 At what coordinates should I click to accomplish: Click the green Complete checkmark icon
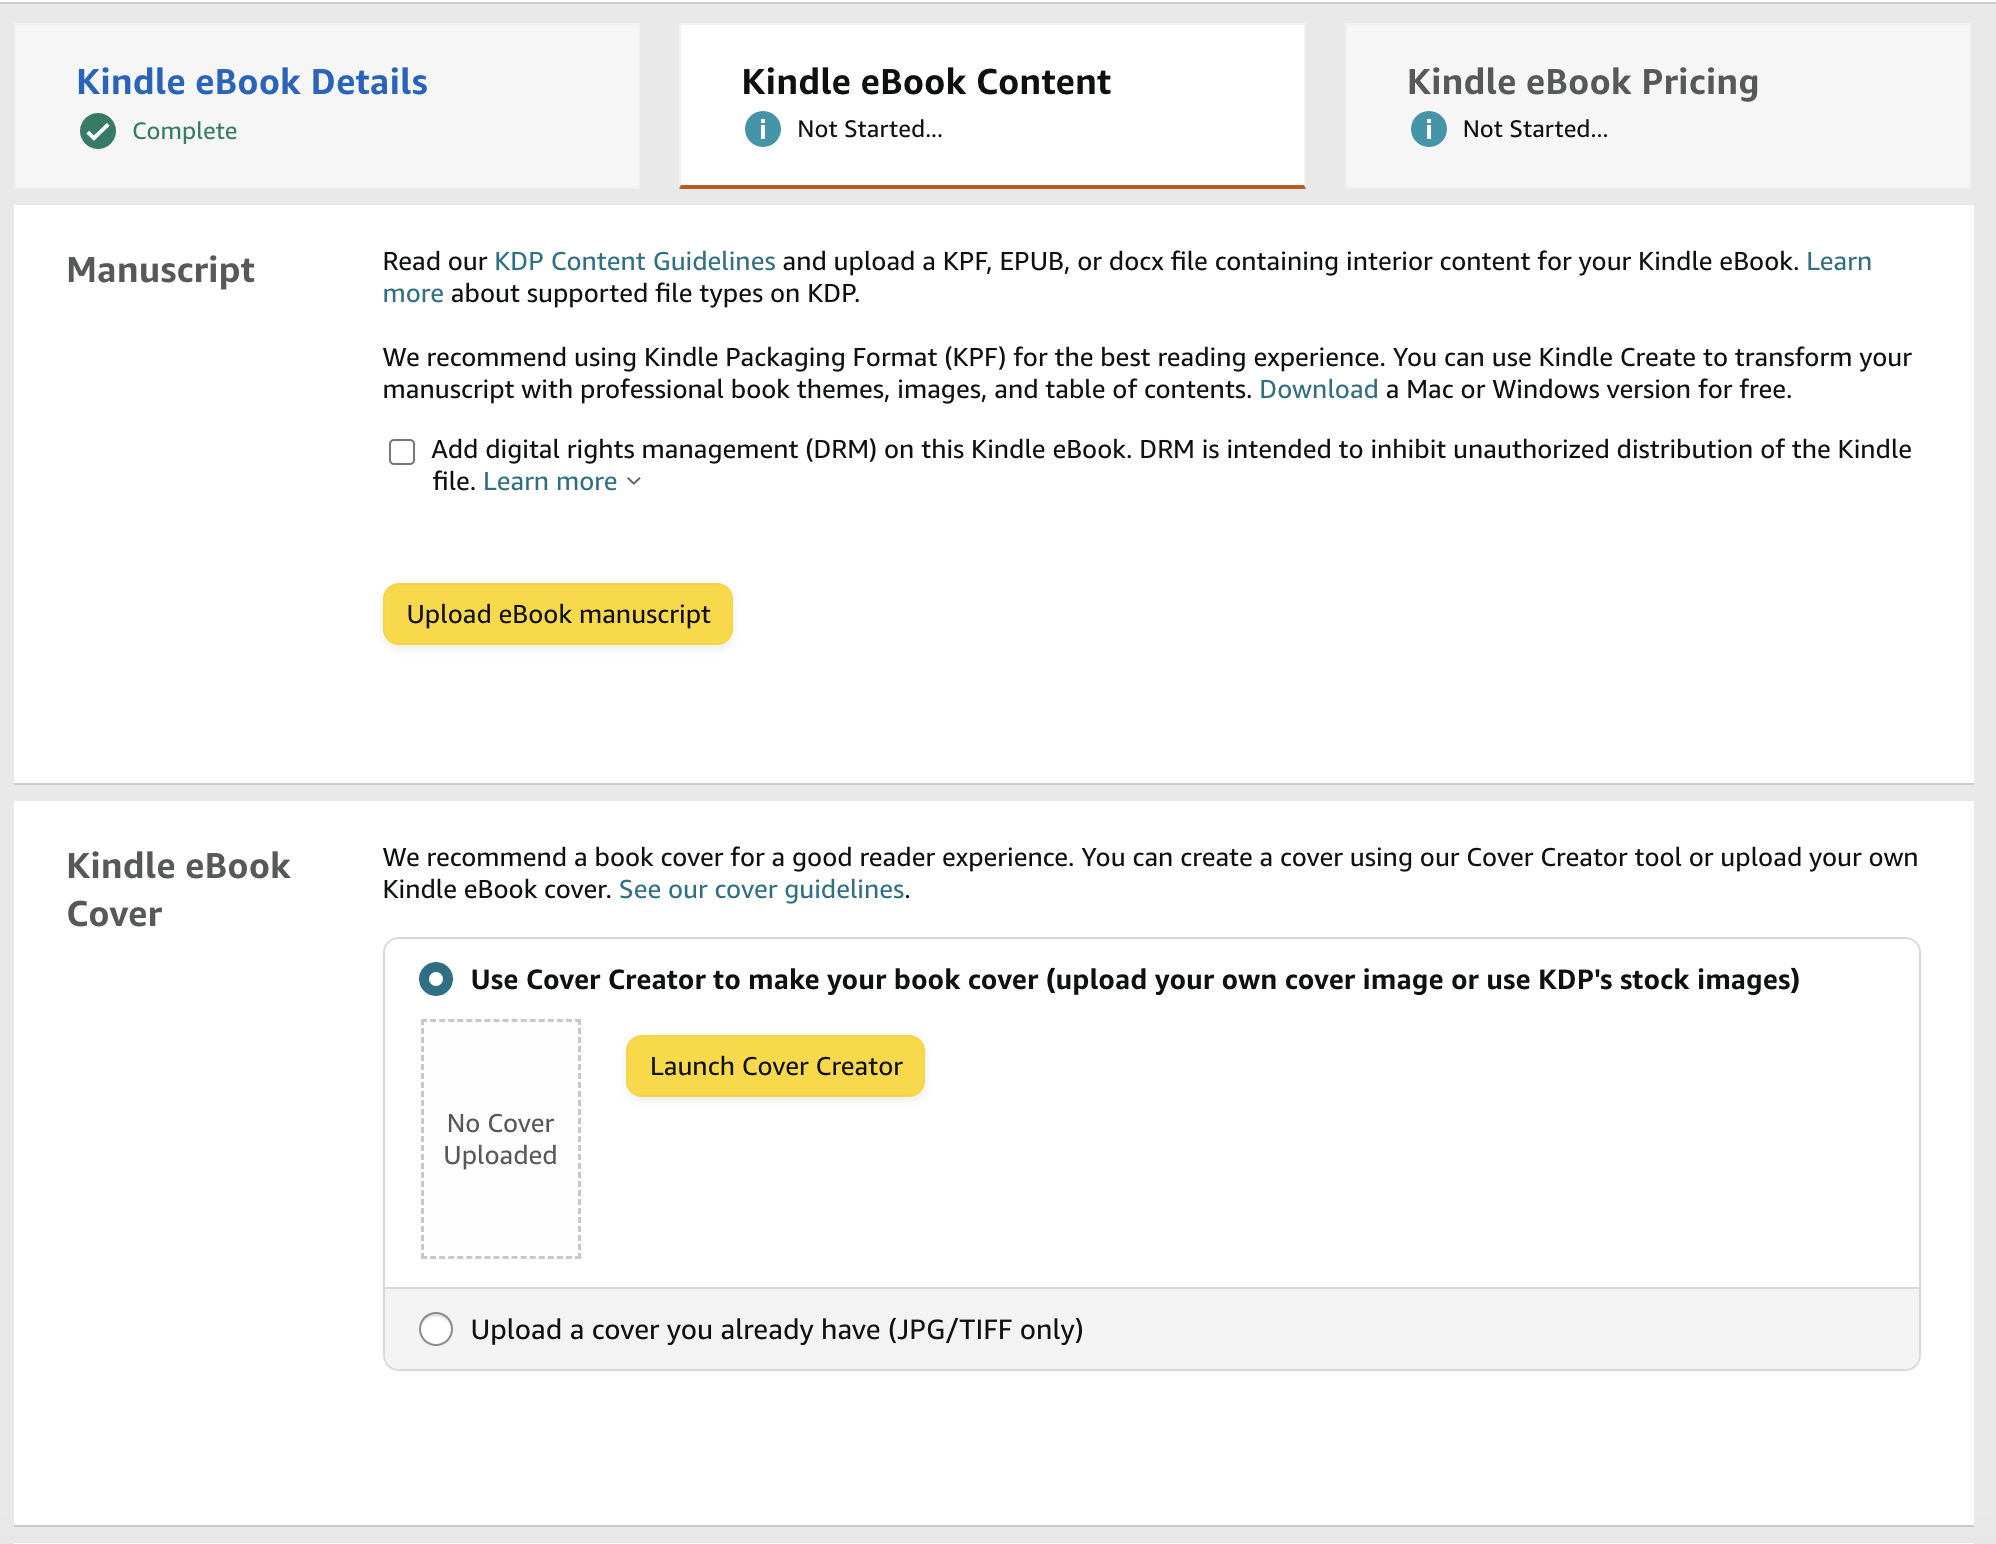point(98,131)
